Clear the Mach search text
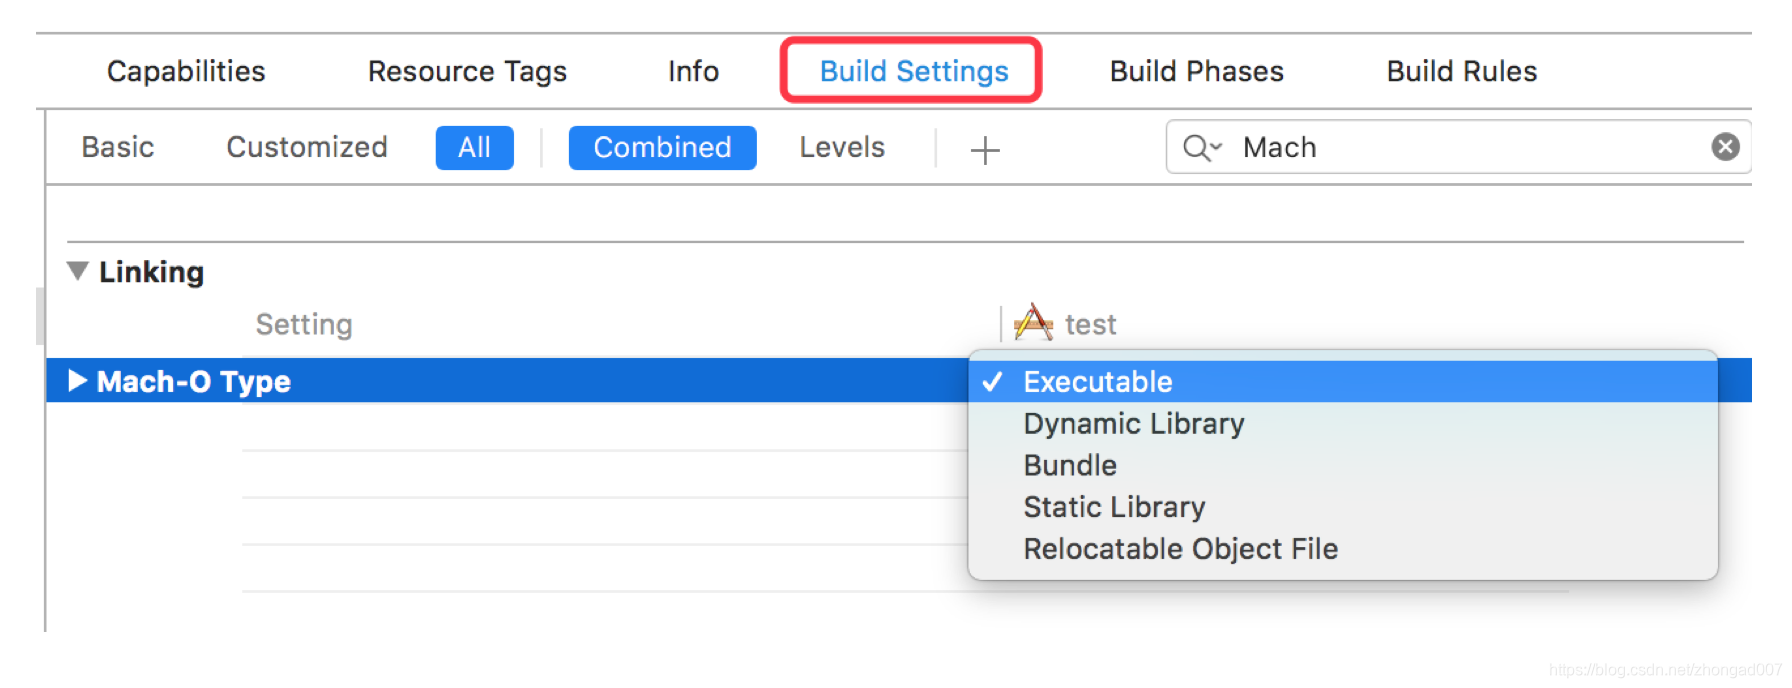Screen dimensions: 1792x688 (1725, 147)
